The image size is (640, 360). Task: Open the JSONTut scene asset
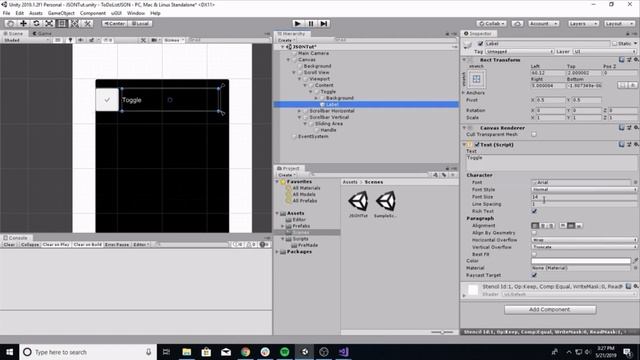[358, 204]
